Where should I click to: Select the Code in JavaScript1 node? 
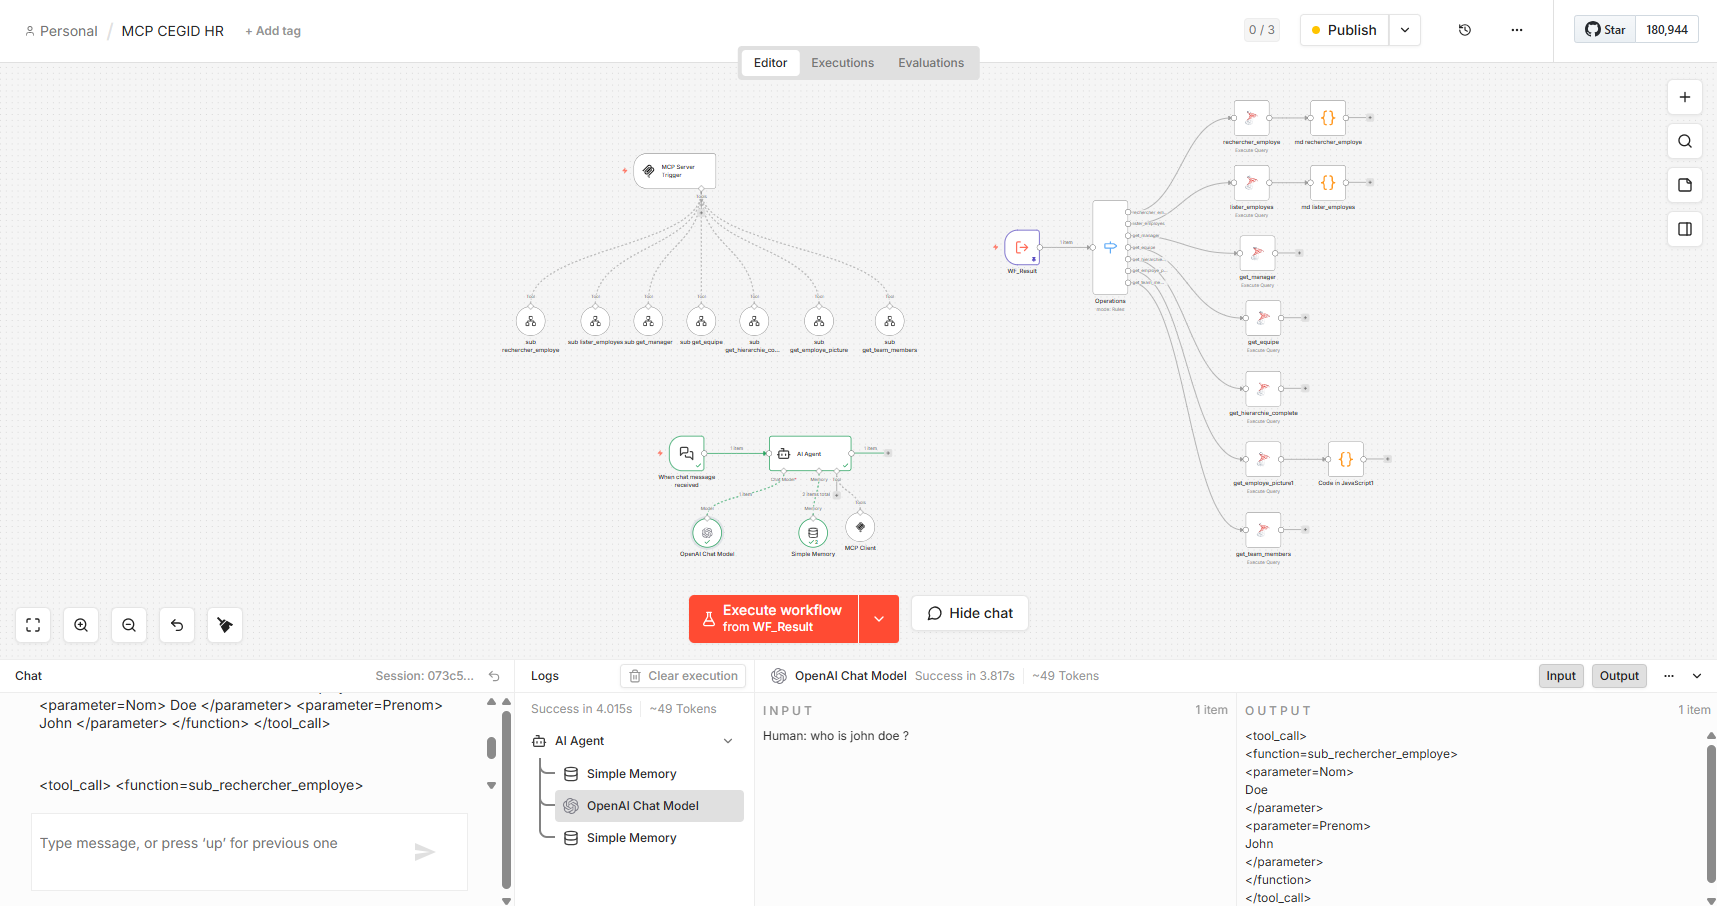pyautogui.click(x=1346, y=459)
